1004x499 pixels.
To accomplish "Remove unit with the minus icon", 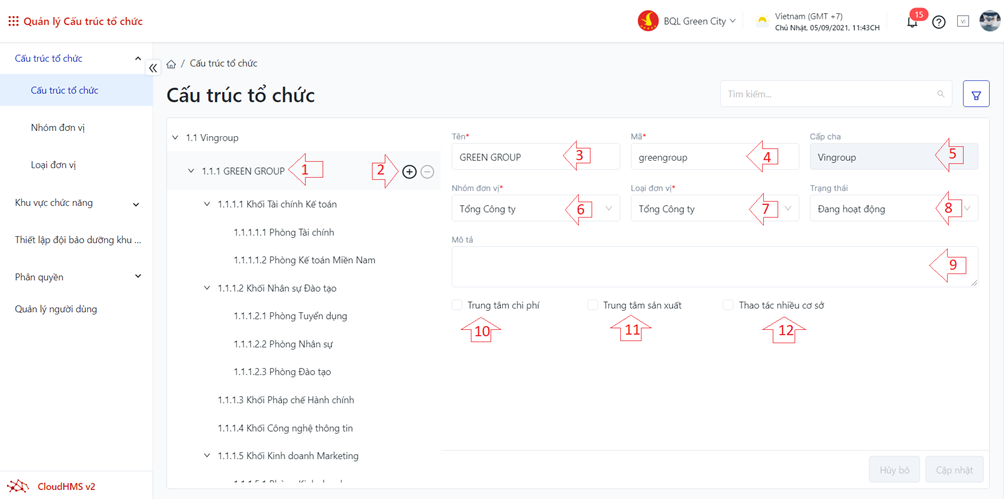I will click(x=428, y=172).
